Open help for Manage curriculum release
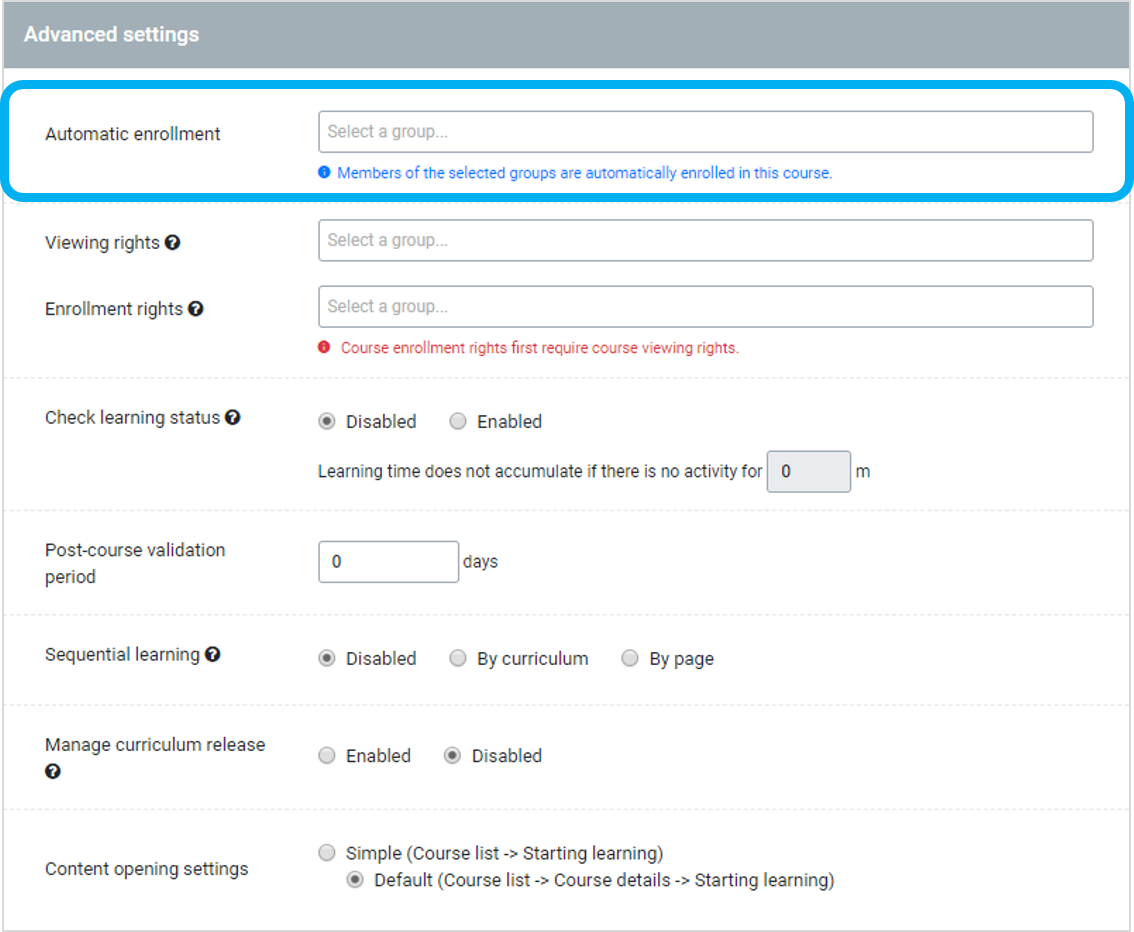Screen dimensions: 1134x932 (51, 770)
